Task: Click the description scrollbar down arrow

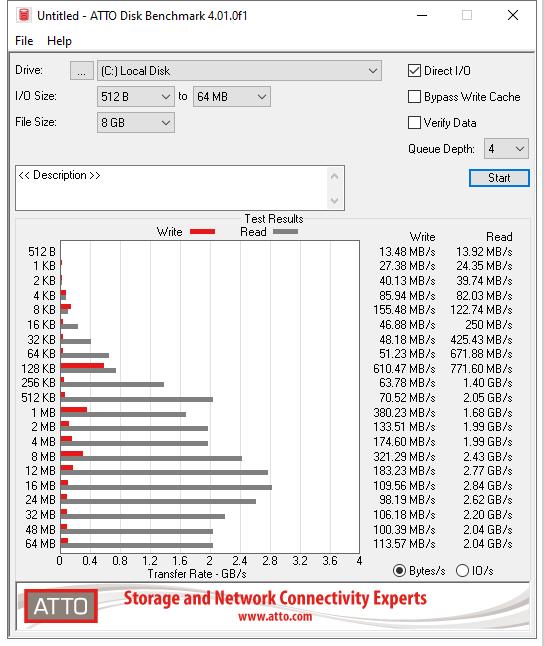Action: 335,200
